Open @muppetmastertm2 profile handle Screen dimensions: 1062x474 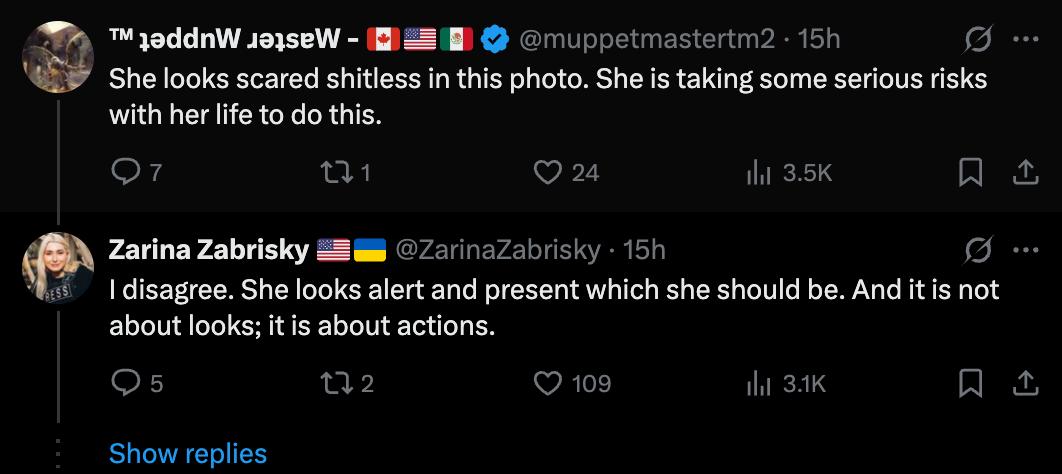pos(647,40)
